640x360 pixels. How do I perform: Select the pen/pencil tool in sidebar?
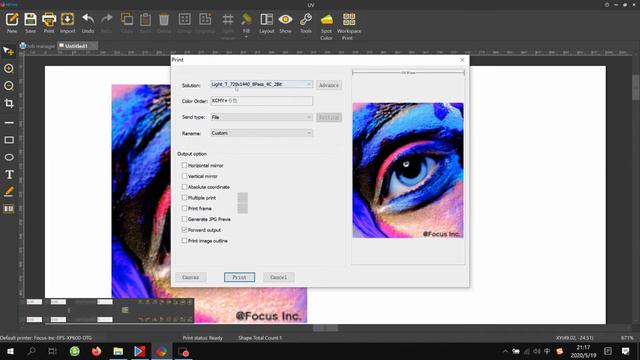coord(9,192)
